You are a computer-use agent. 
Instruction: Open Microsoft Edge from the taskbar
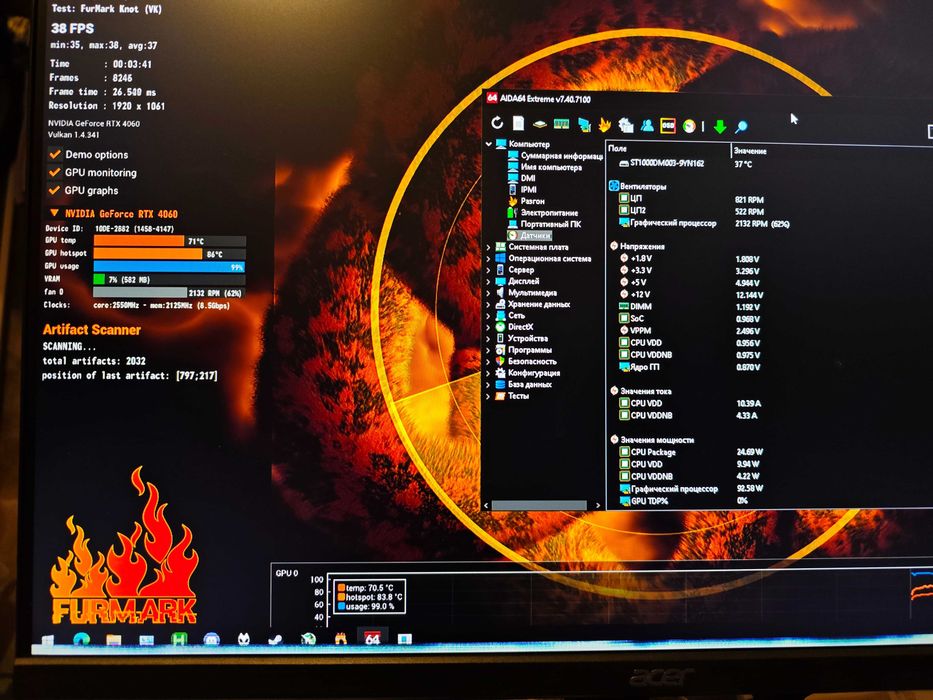82,640
